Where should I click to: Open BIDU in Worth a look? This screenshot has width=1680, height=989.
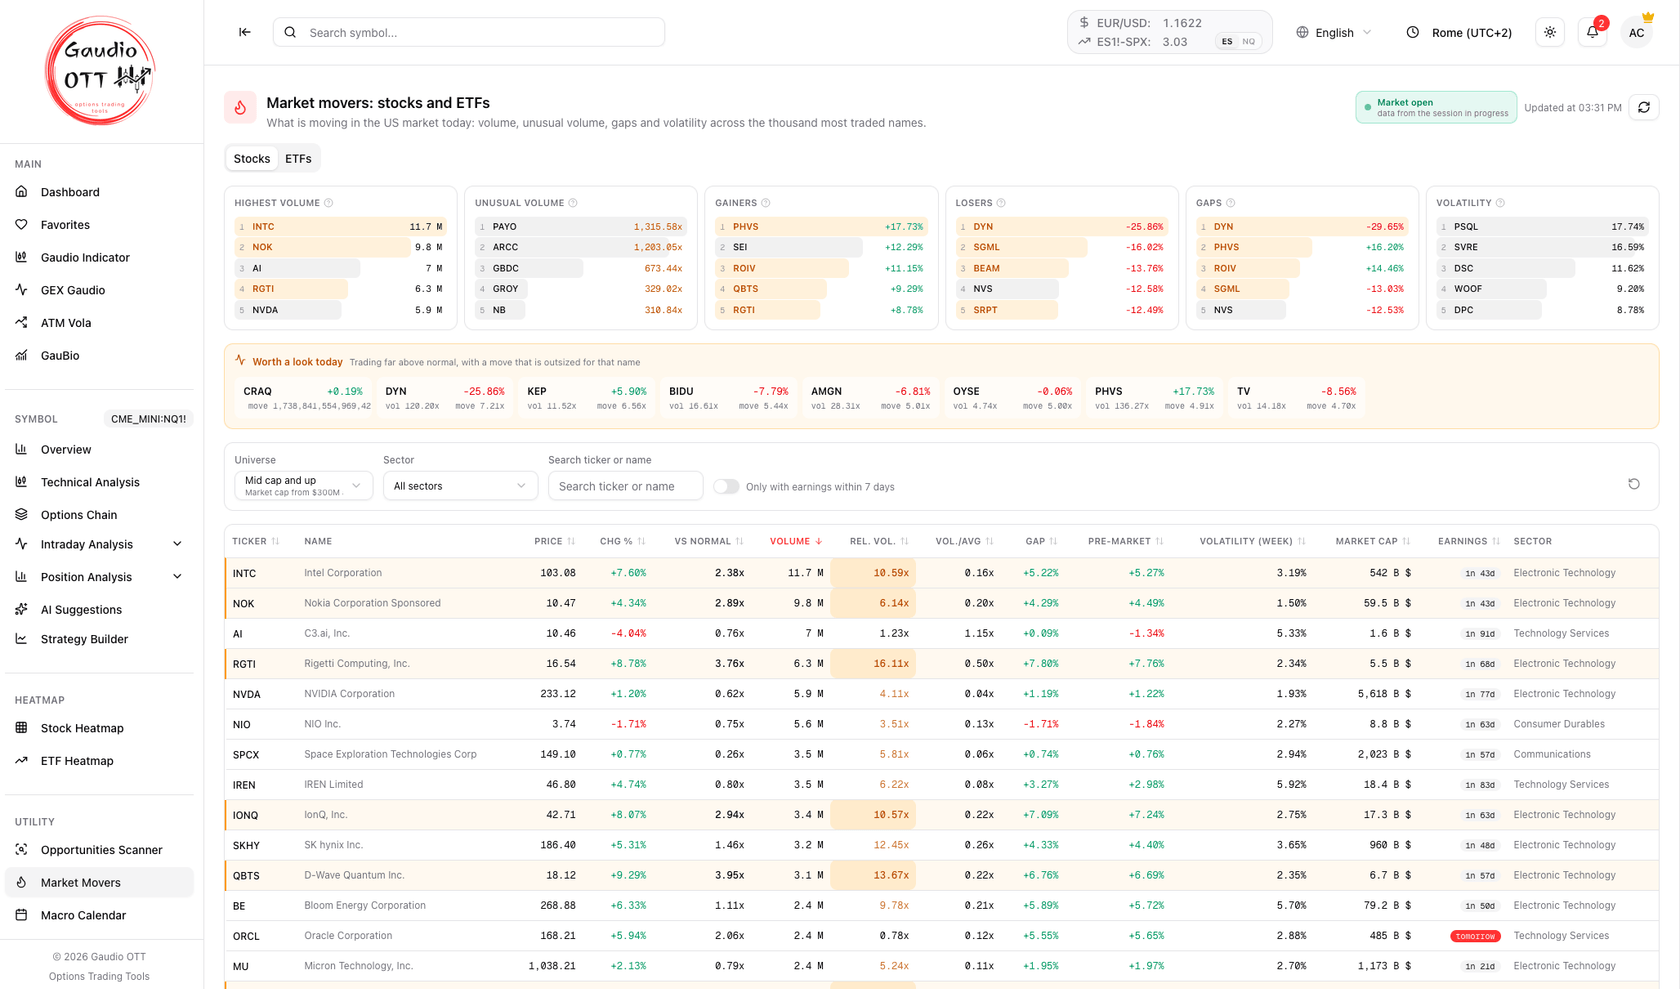[x=729, y=398]
